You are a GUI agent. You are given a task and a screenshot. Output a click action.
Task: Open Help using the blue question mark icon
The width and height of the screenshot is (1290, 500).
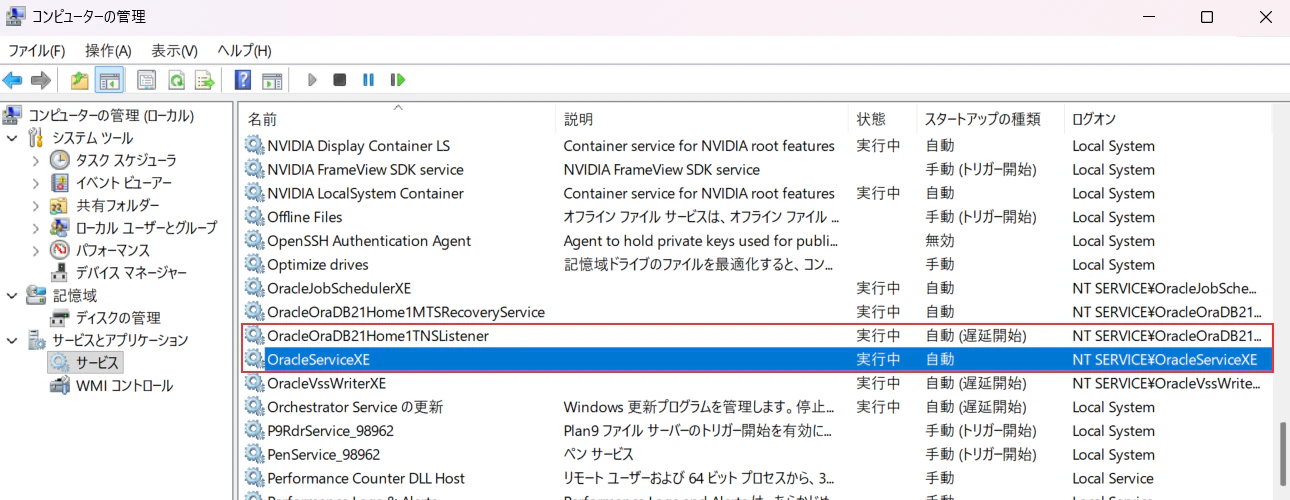coord(243,80)
